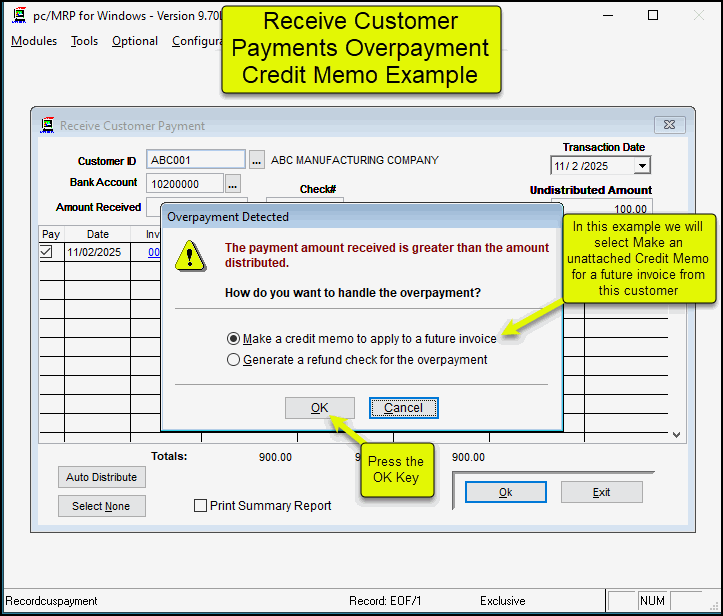Click OK in the Overpayment Detected dialog
Viewport: 723px width, 616px height.
pyautogui.click(x=319, y=408)
